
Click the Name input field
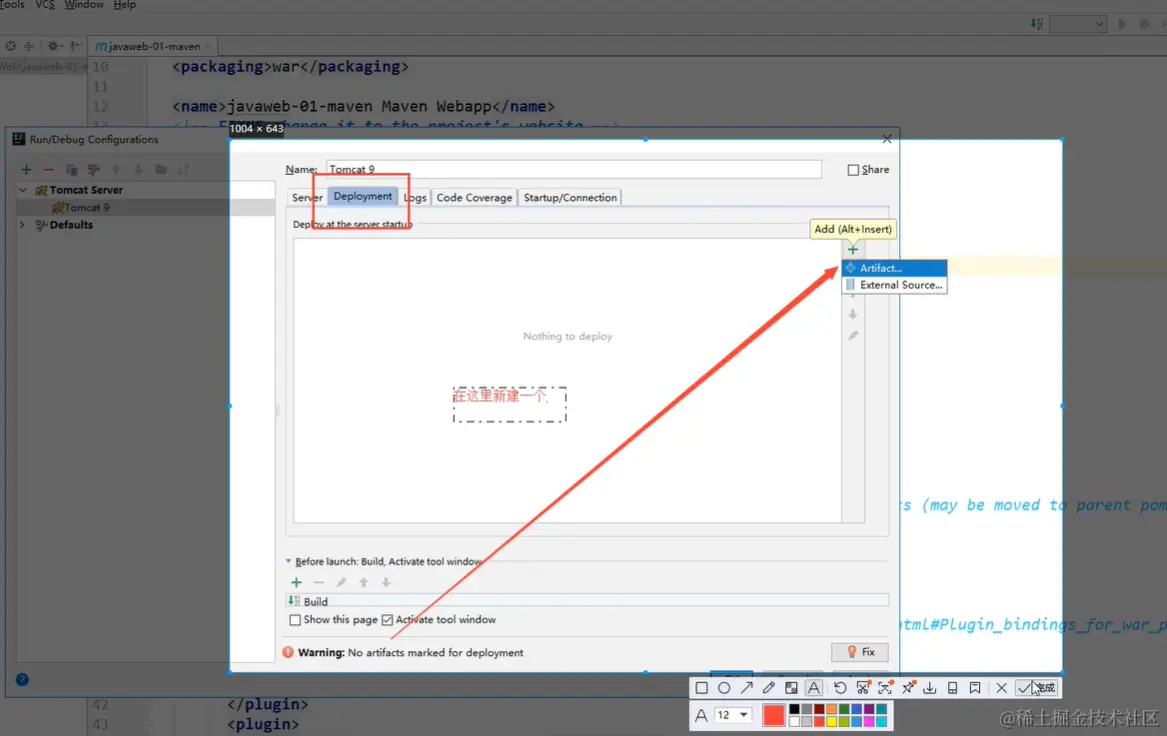574,169
